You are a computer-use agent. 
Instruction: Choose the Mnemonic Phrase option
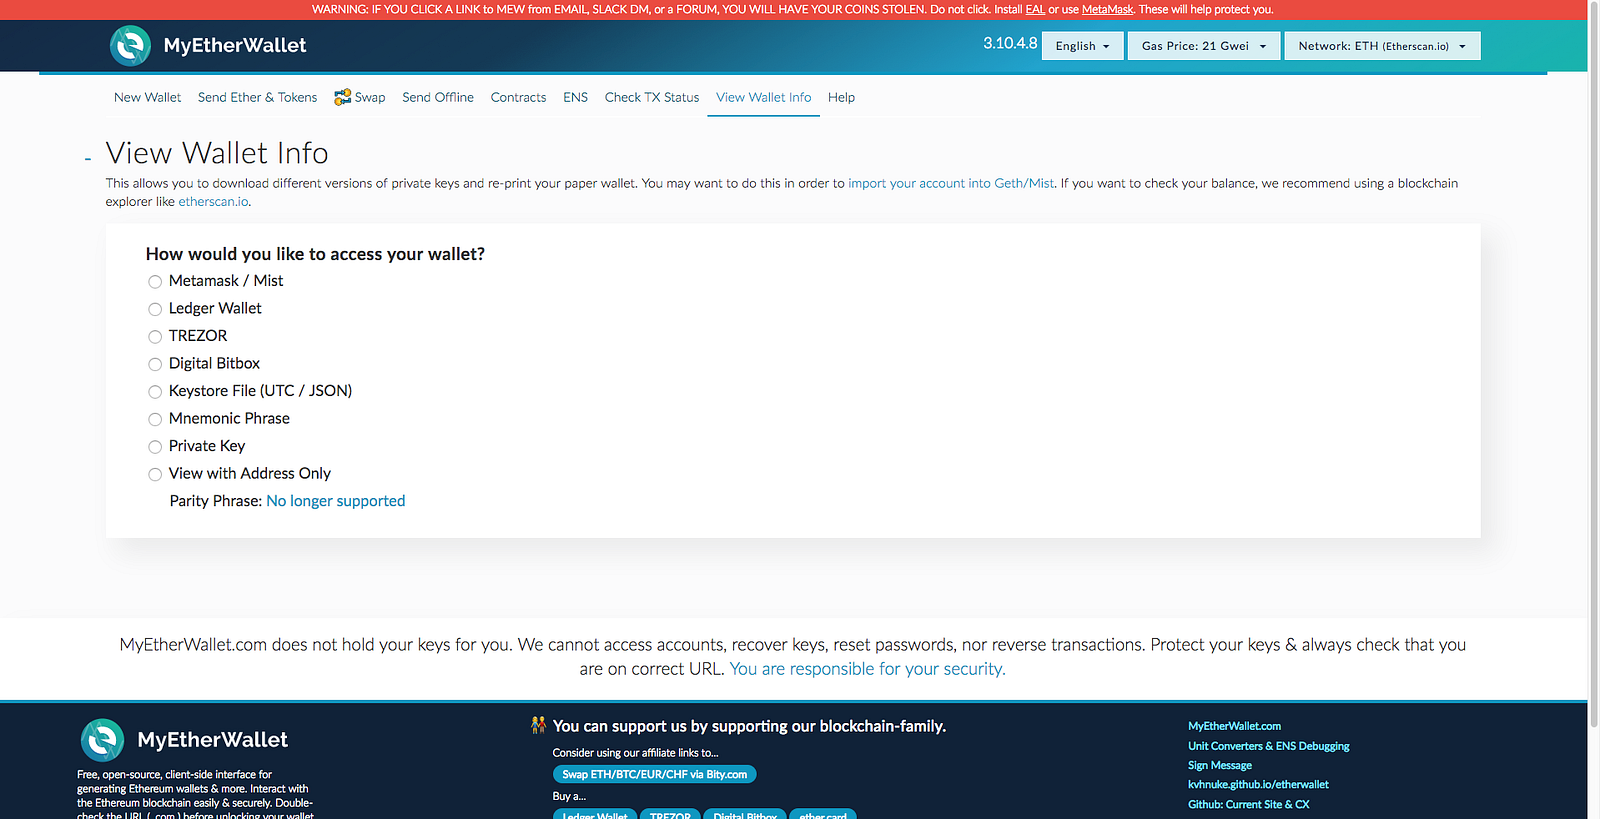(x=155, y=419)
